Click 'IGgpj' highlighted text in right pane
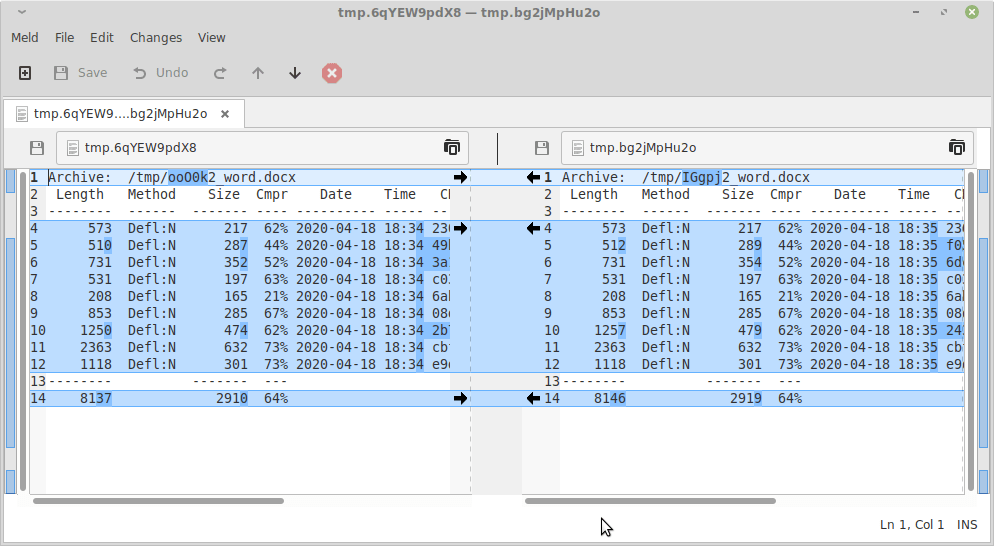Screen dimensions: 994x546 702,178
